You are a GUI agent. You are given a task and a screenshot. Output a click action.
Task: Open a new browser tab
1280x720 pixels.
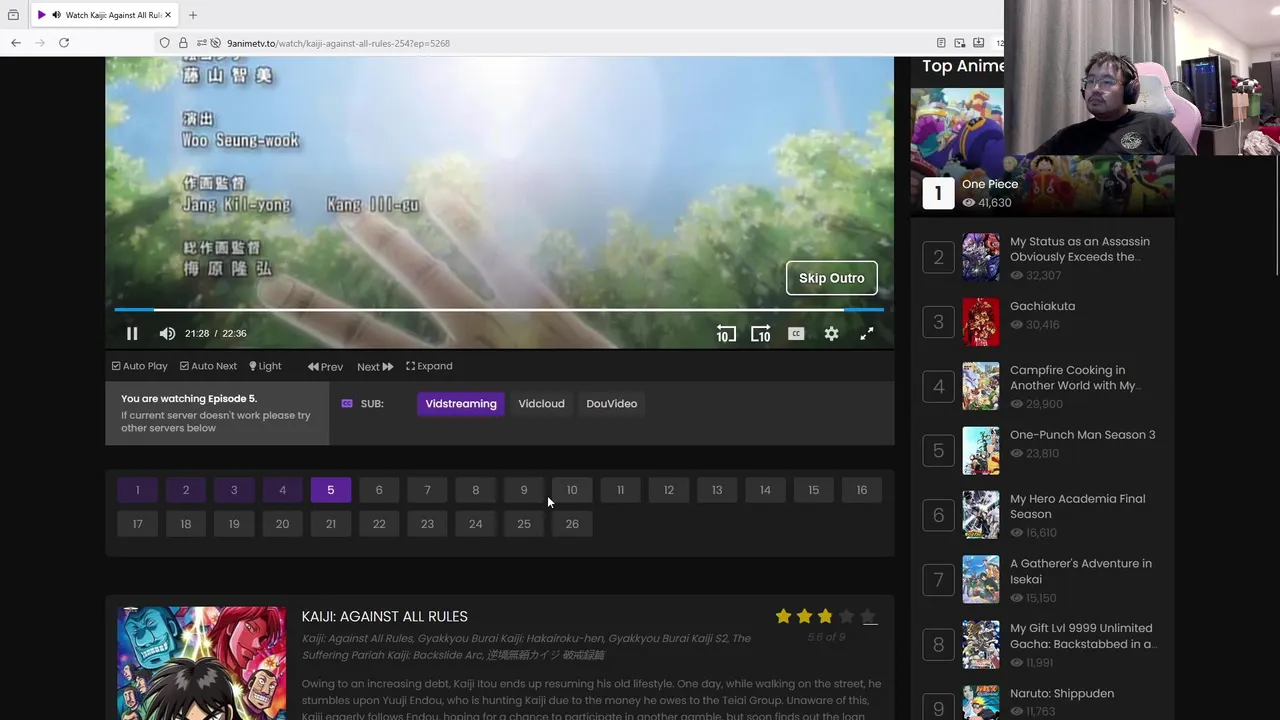[x=193, y=15]
